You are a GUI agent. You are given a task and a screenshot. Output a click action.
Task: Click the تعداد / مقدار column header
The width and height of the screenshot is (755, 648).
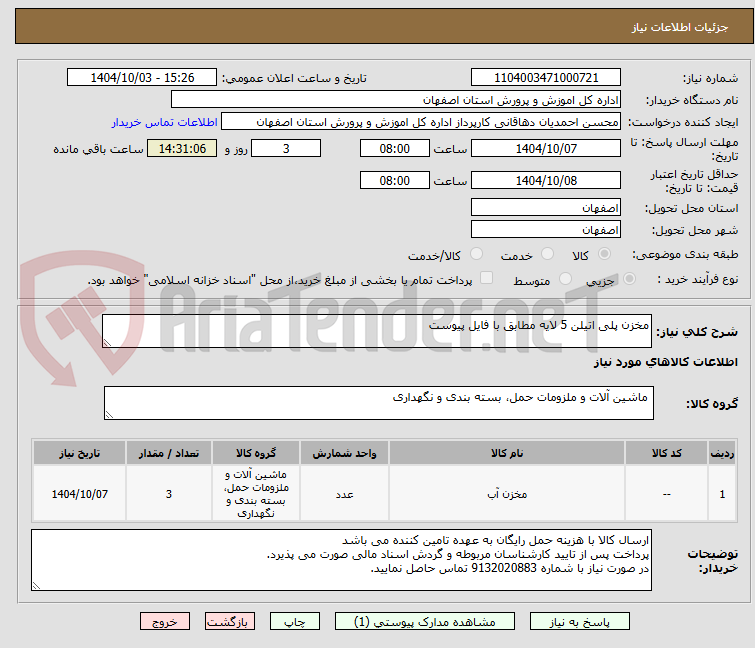coord(169,453)
